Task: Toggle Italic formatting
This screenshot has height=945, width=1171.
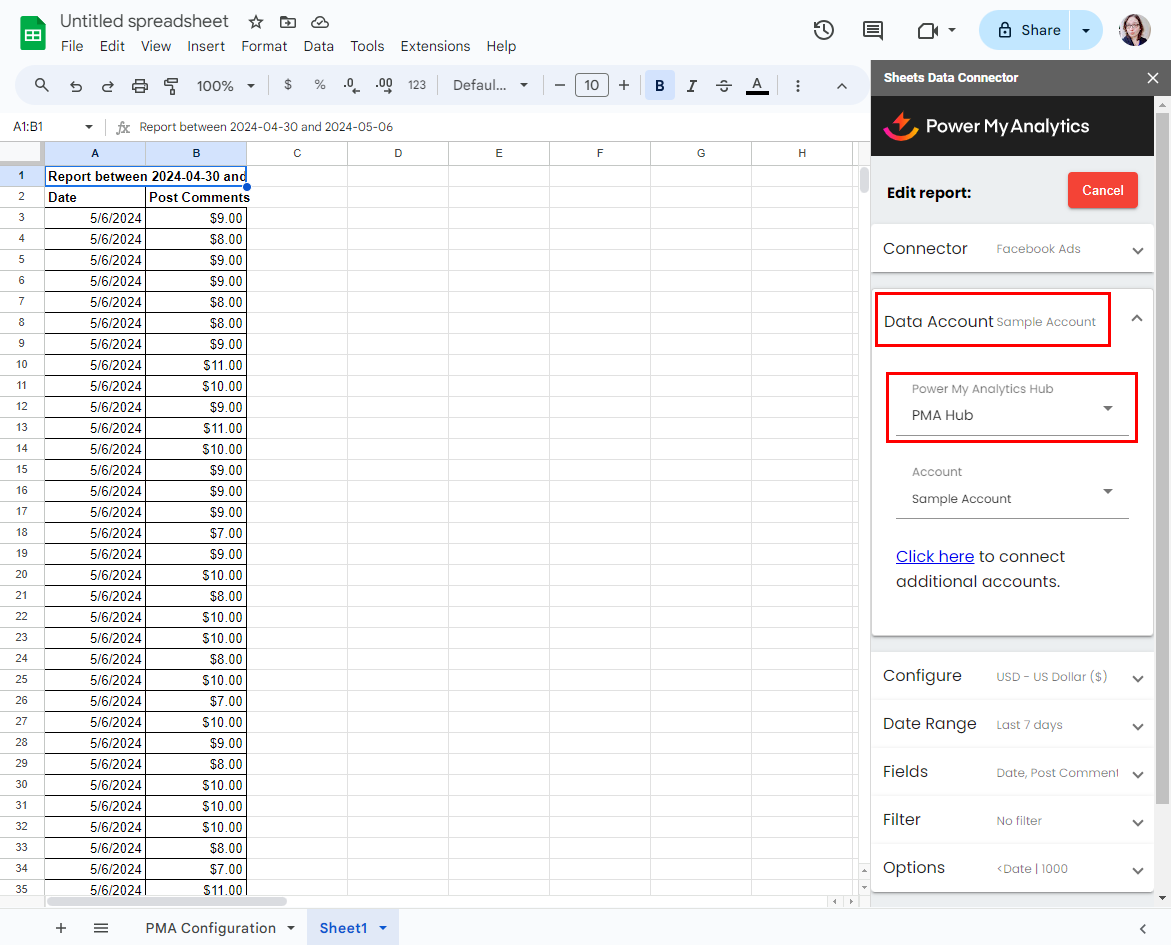Action: [692, 86]
